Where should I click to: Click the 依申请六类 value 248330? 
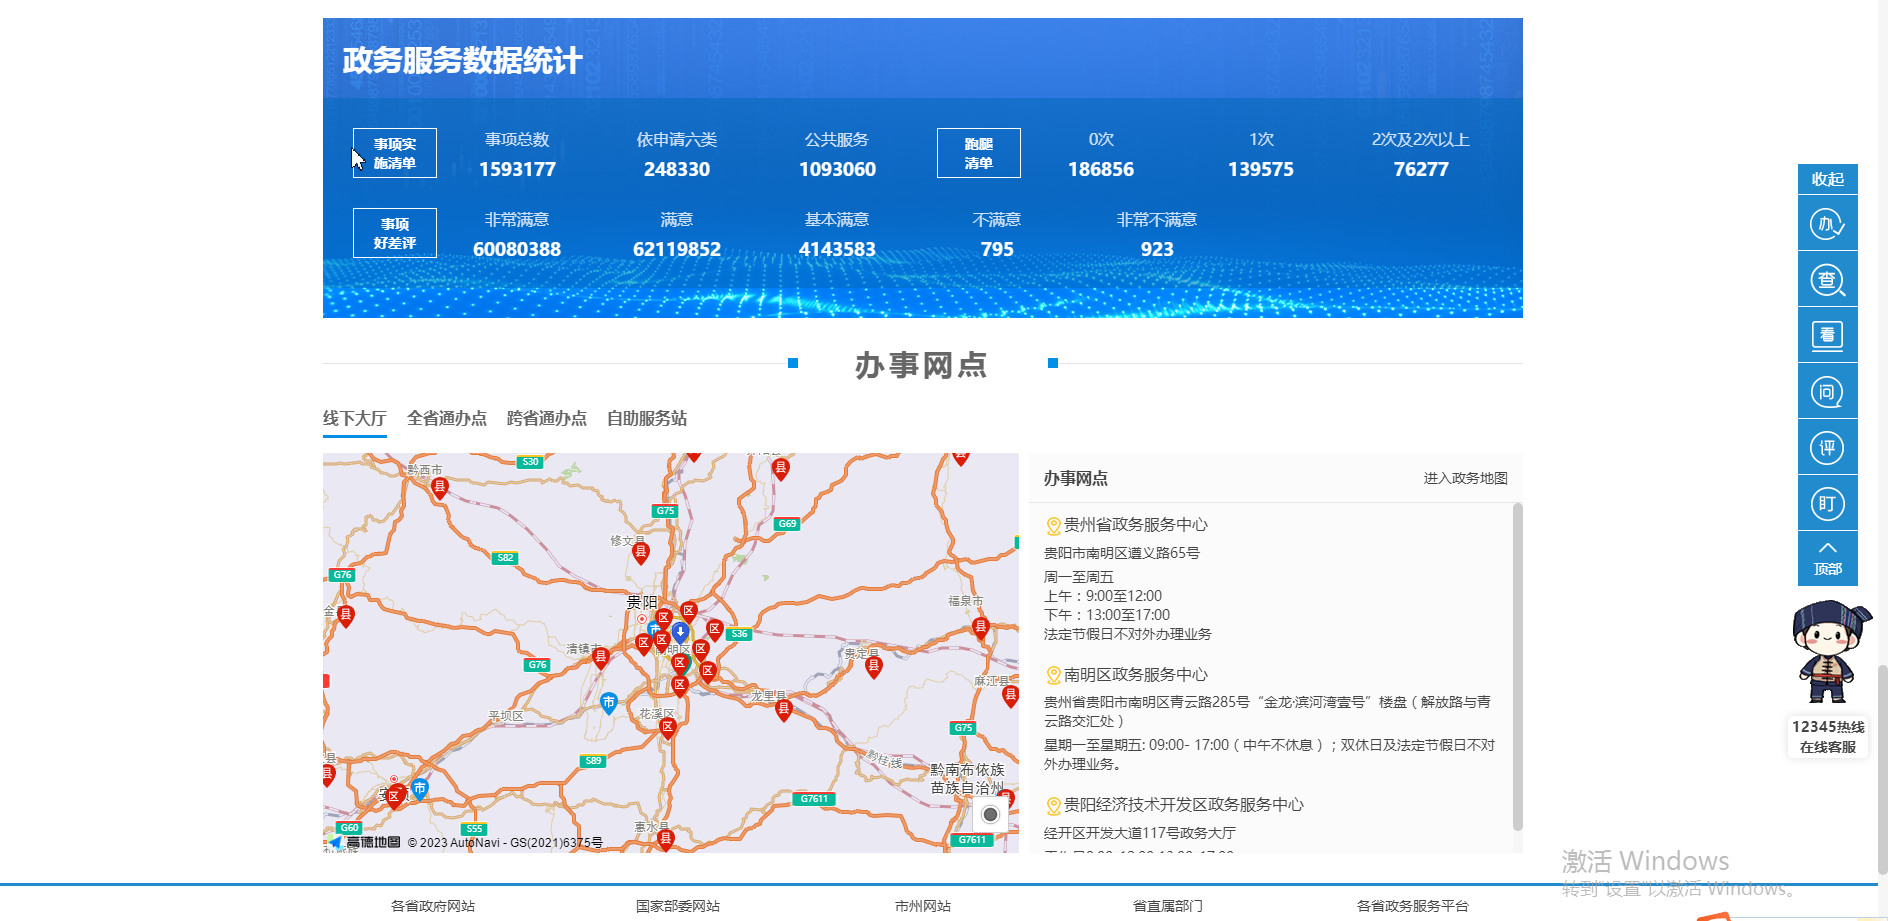(677, 169)
